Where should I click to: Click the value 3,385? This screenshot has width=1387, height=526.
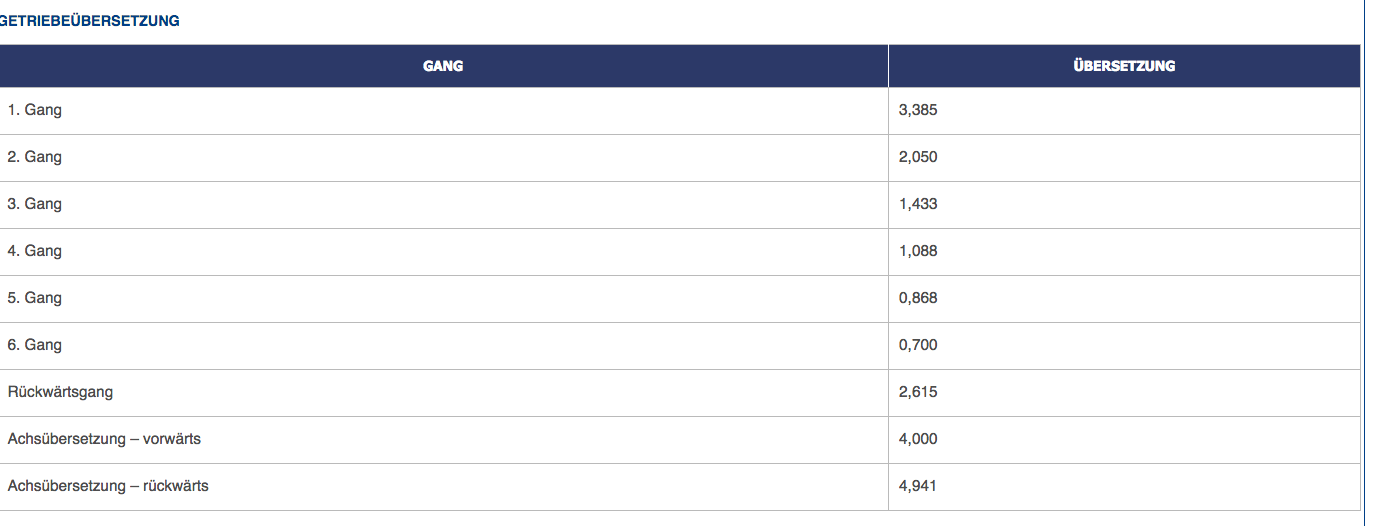click(x=918, y=110)
